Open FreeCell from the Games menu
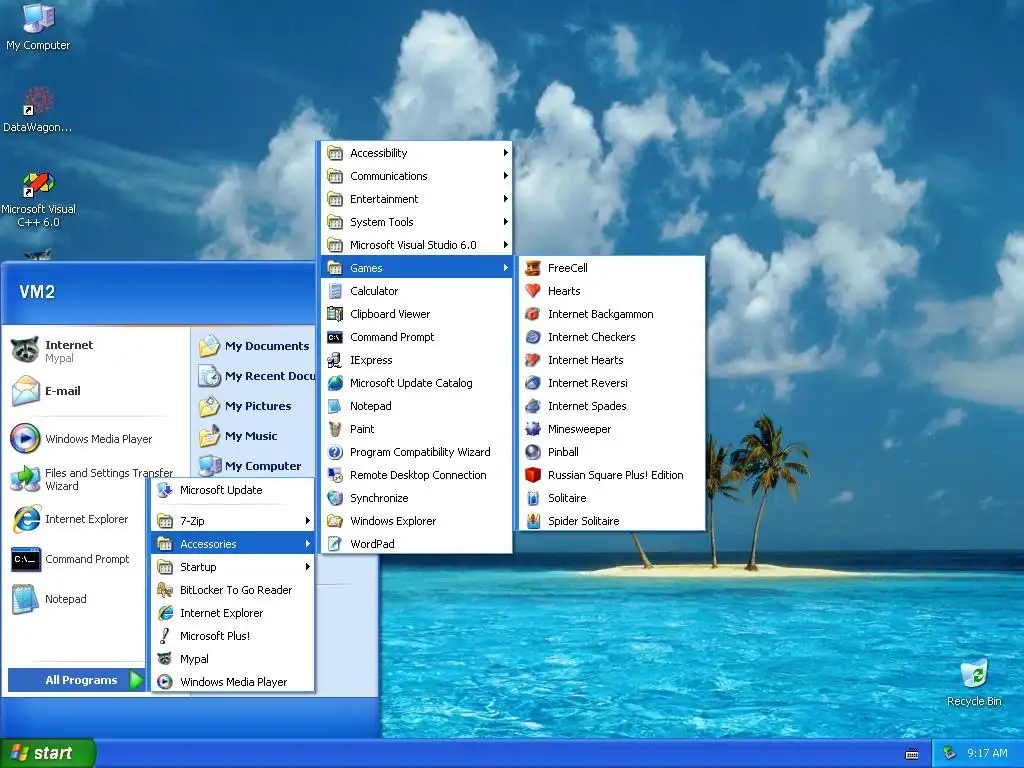Viewport: 1024px width, 768px height. (x=612, y=268)
